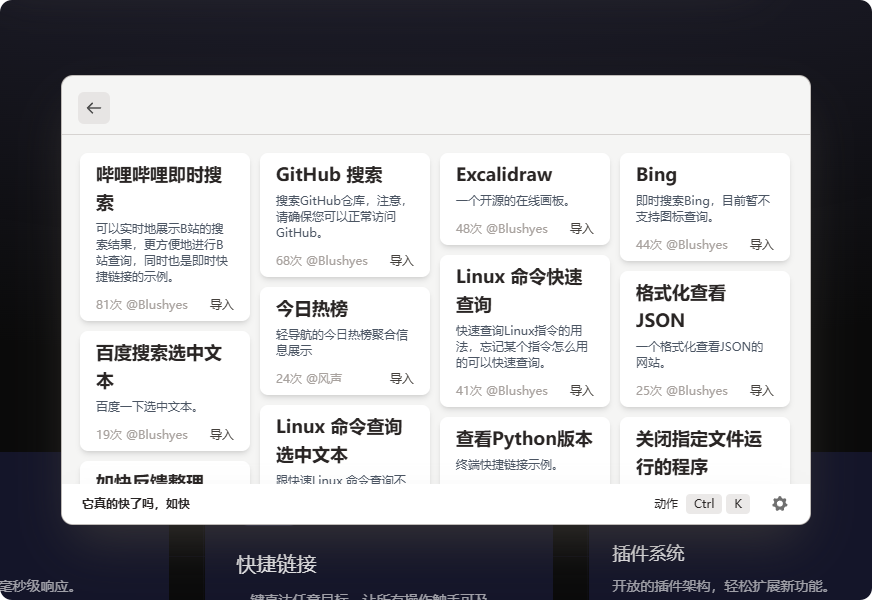Select the 查看Python版本 card title
The height and width of the screenshot is (600, 872).
coord(524,439)
